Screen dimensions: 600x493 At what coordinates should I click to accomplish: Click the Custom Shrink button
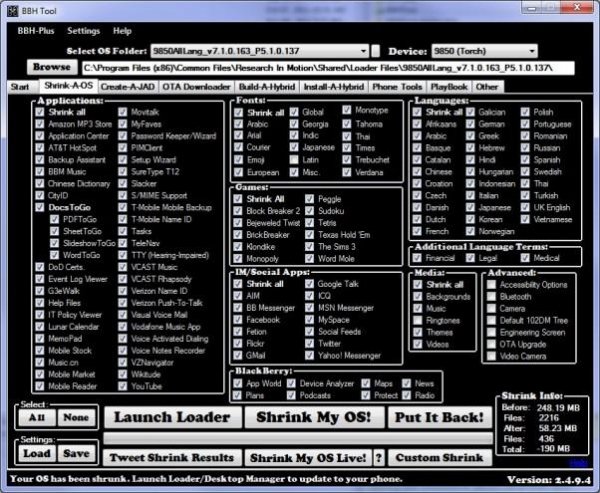click(x=440, y=458)
